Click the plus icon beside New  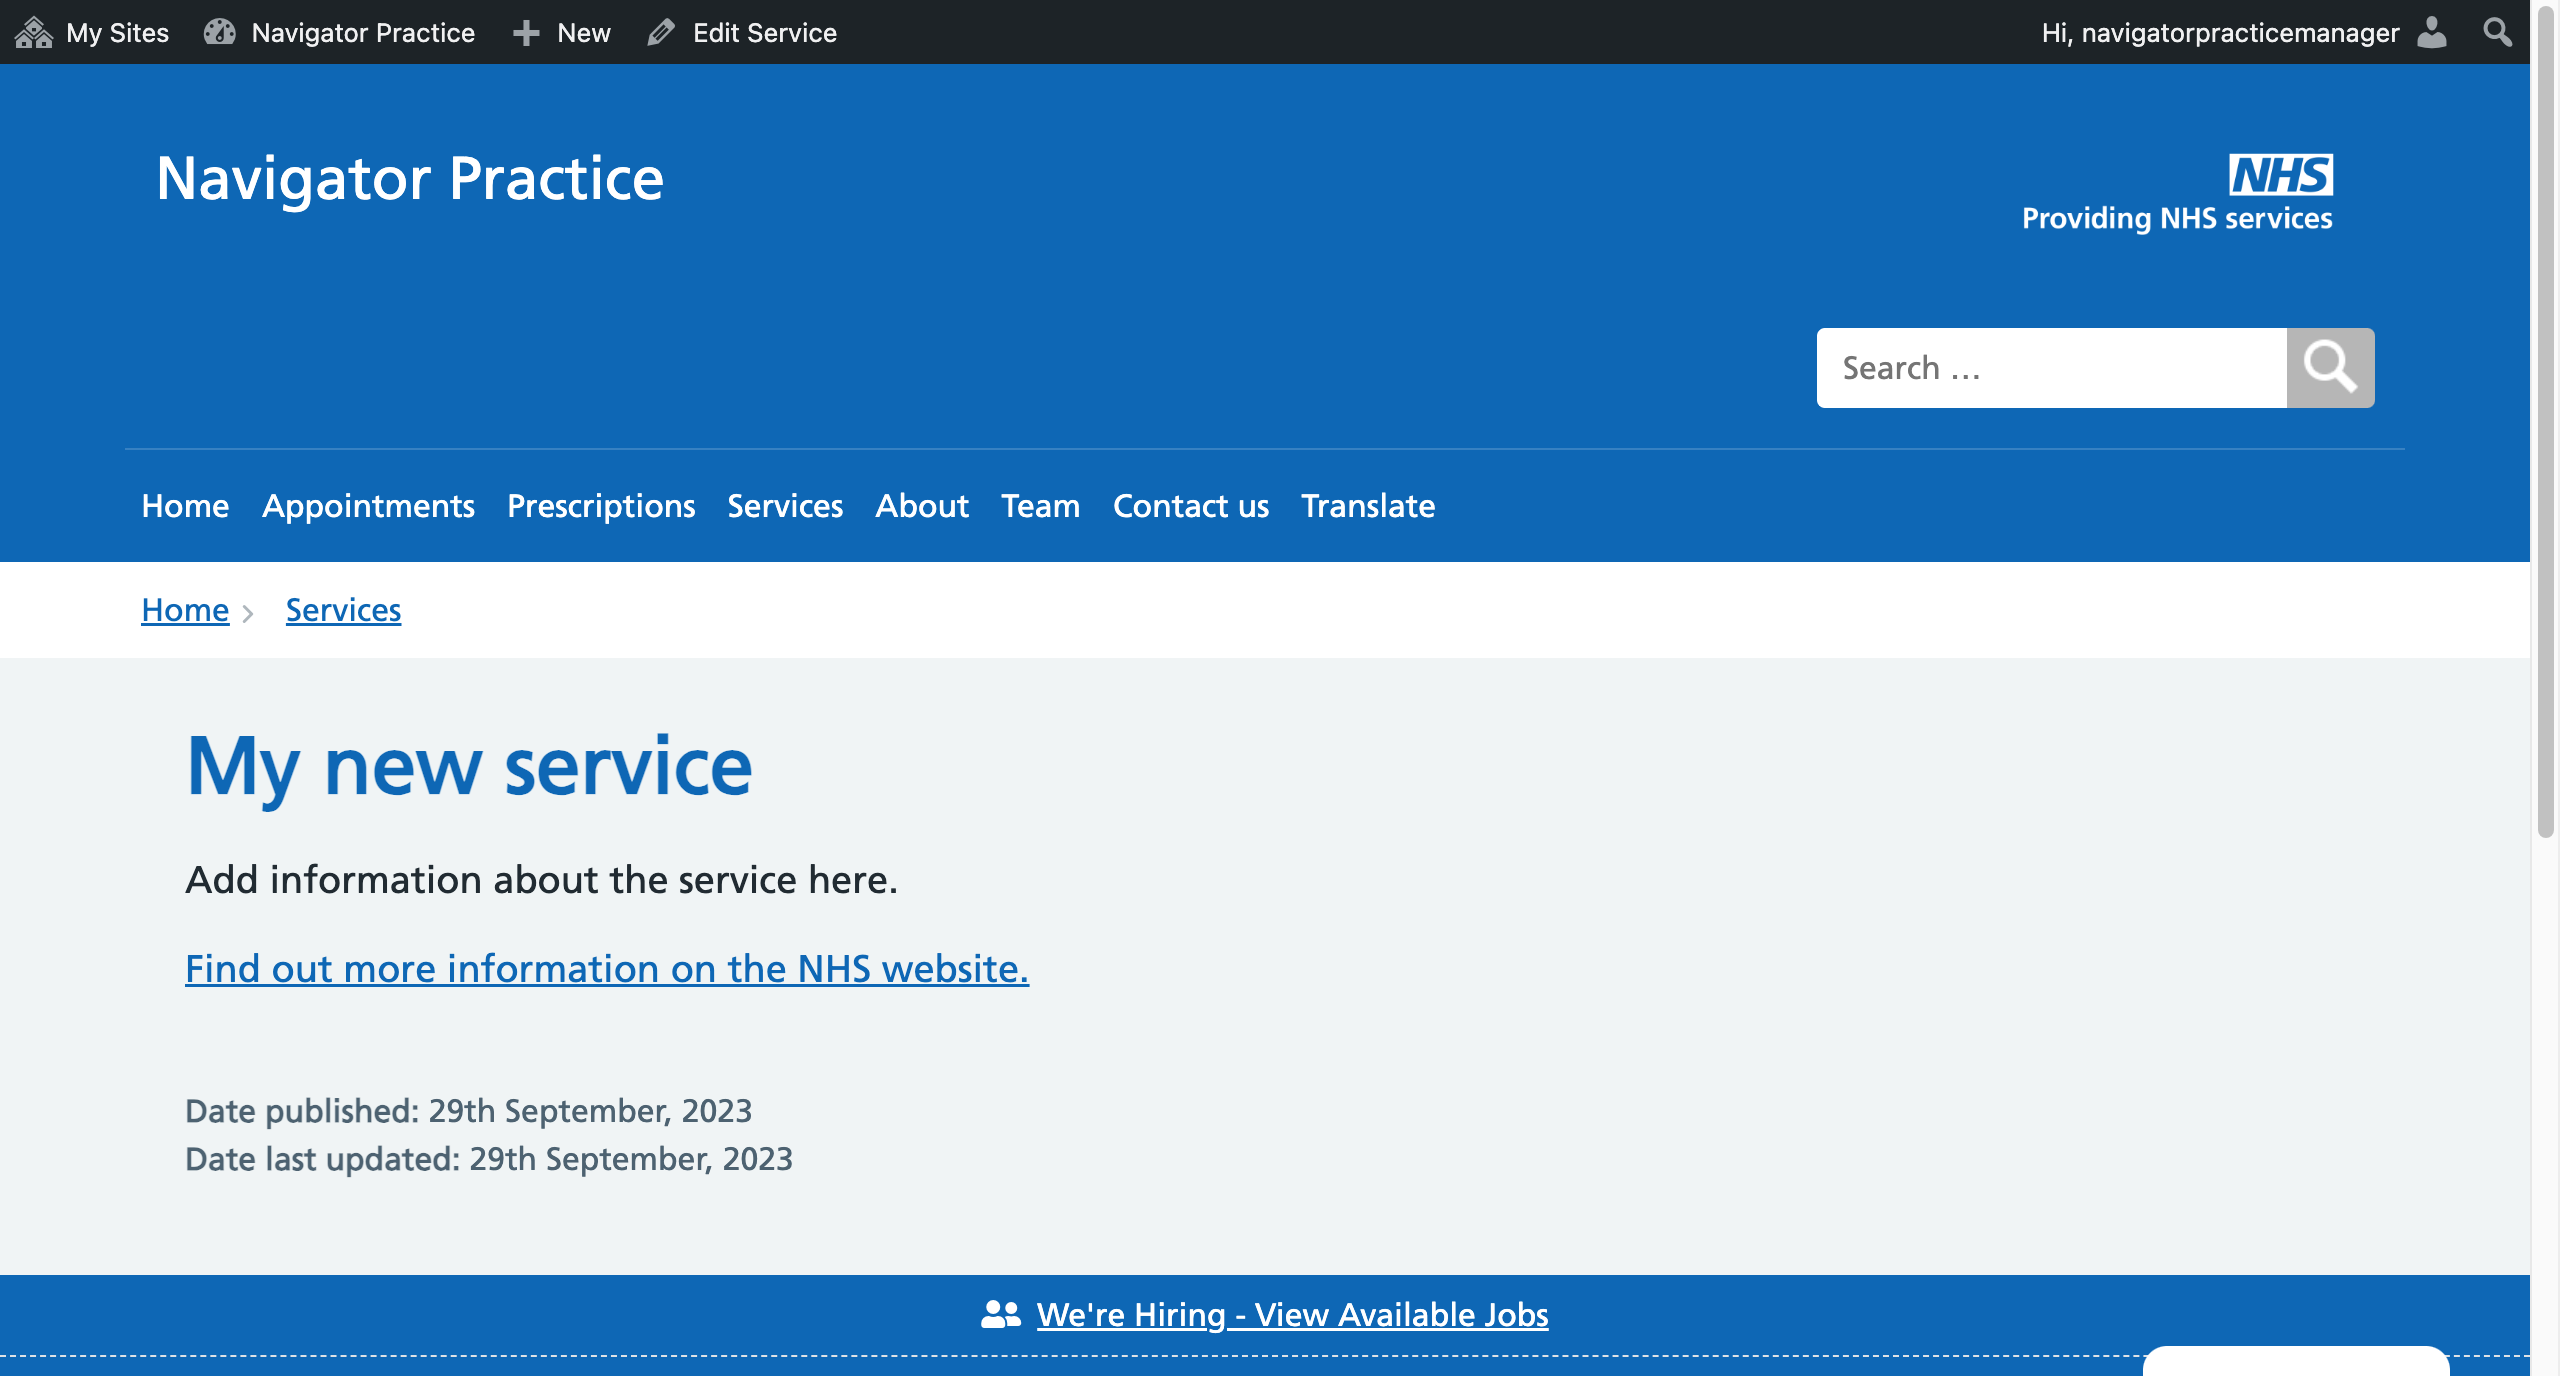tap(526, 33)
